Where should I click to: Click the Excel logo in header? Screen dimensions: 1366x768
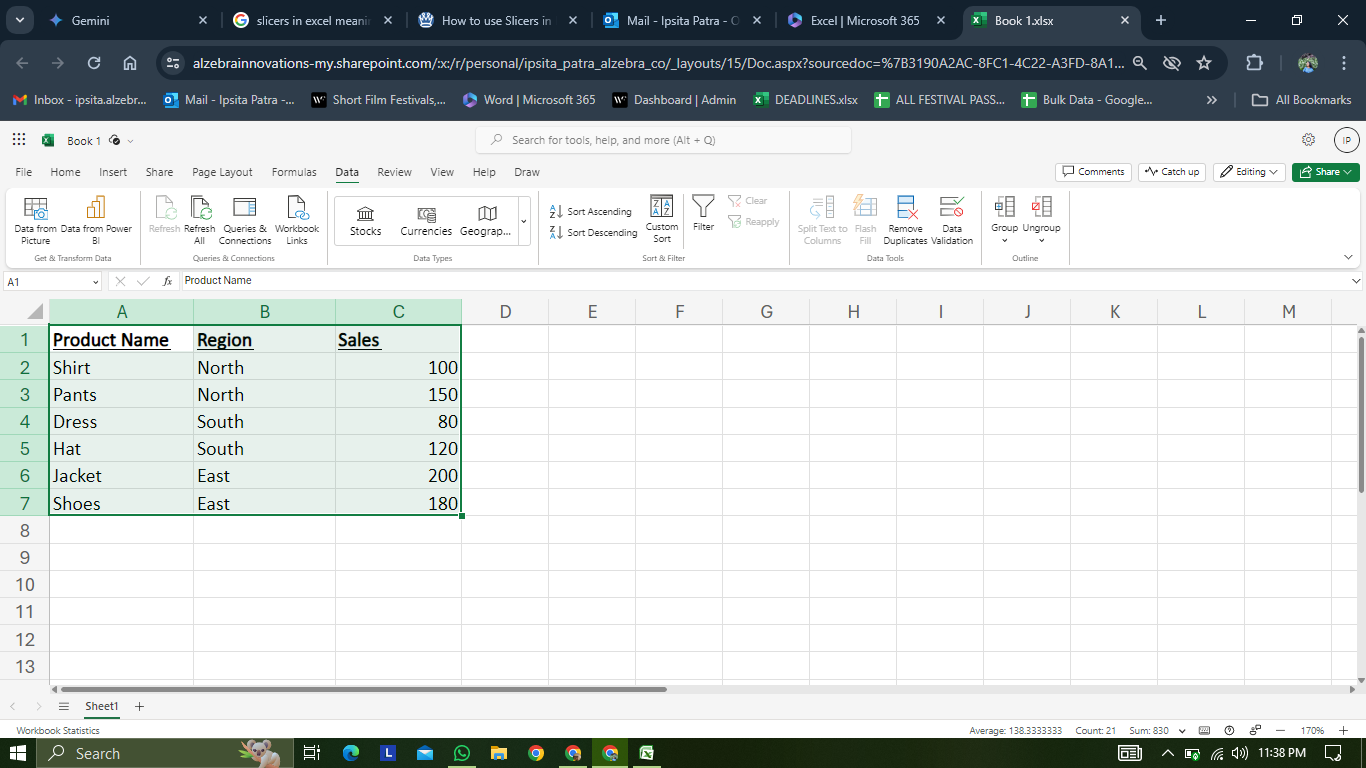pos(48,140)
